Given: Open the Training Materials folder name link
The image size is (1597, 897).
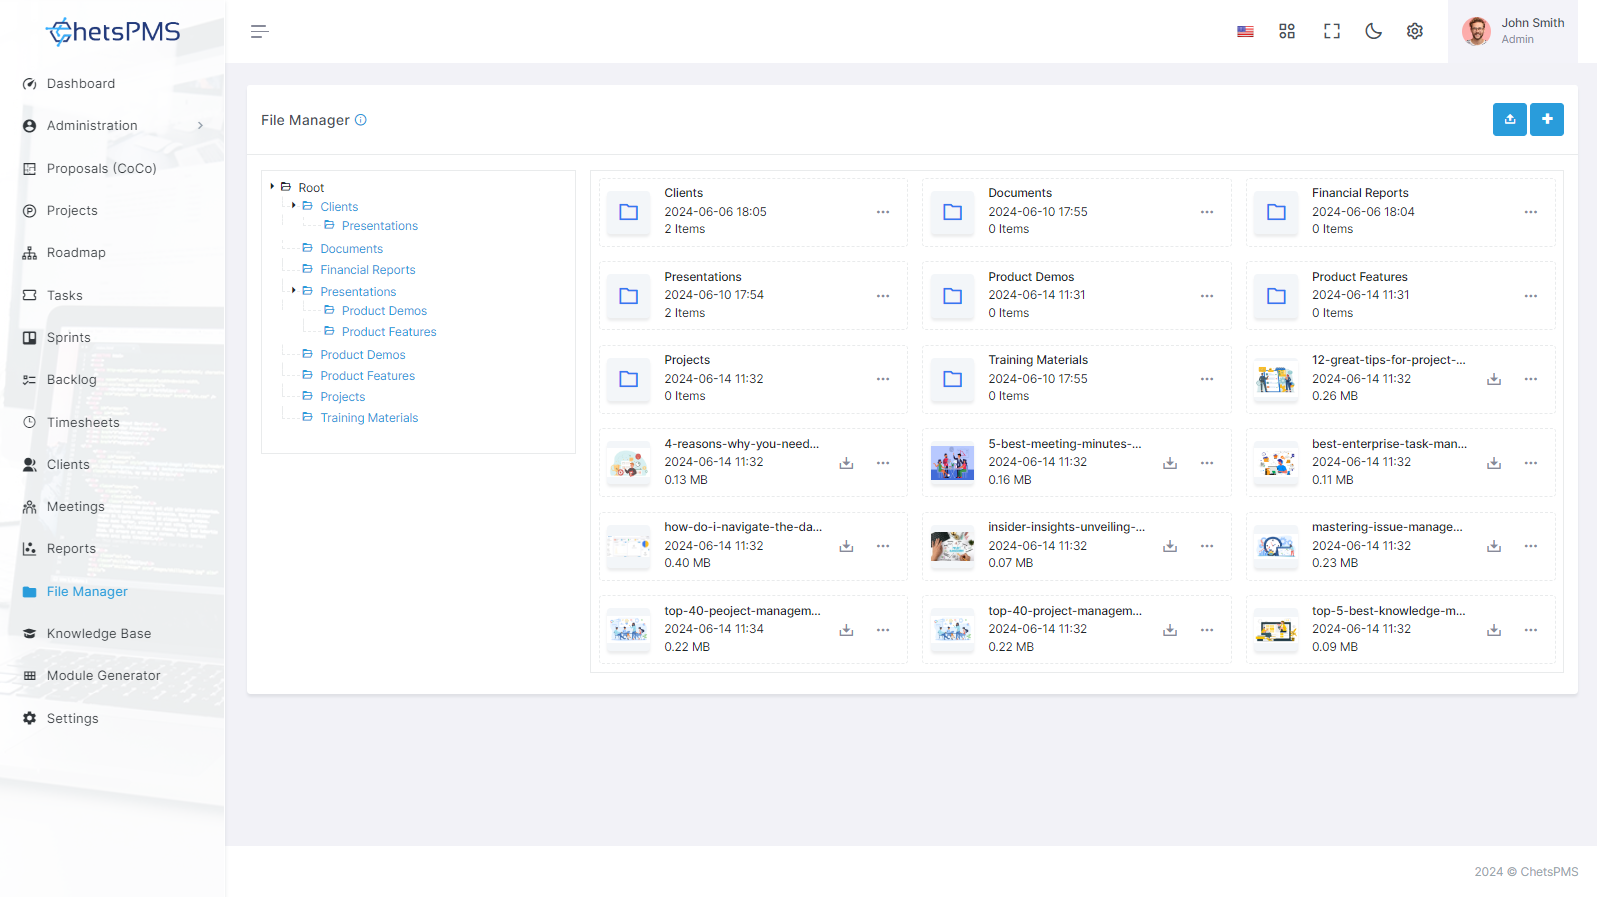Looking at the screenshot, I should point(1038,360).
